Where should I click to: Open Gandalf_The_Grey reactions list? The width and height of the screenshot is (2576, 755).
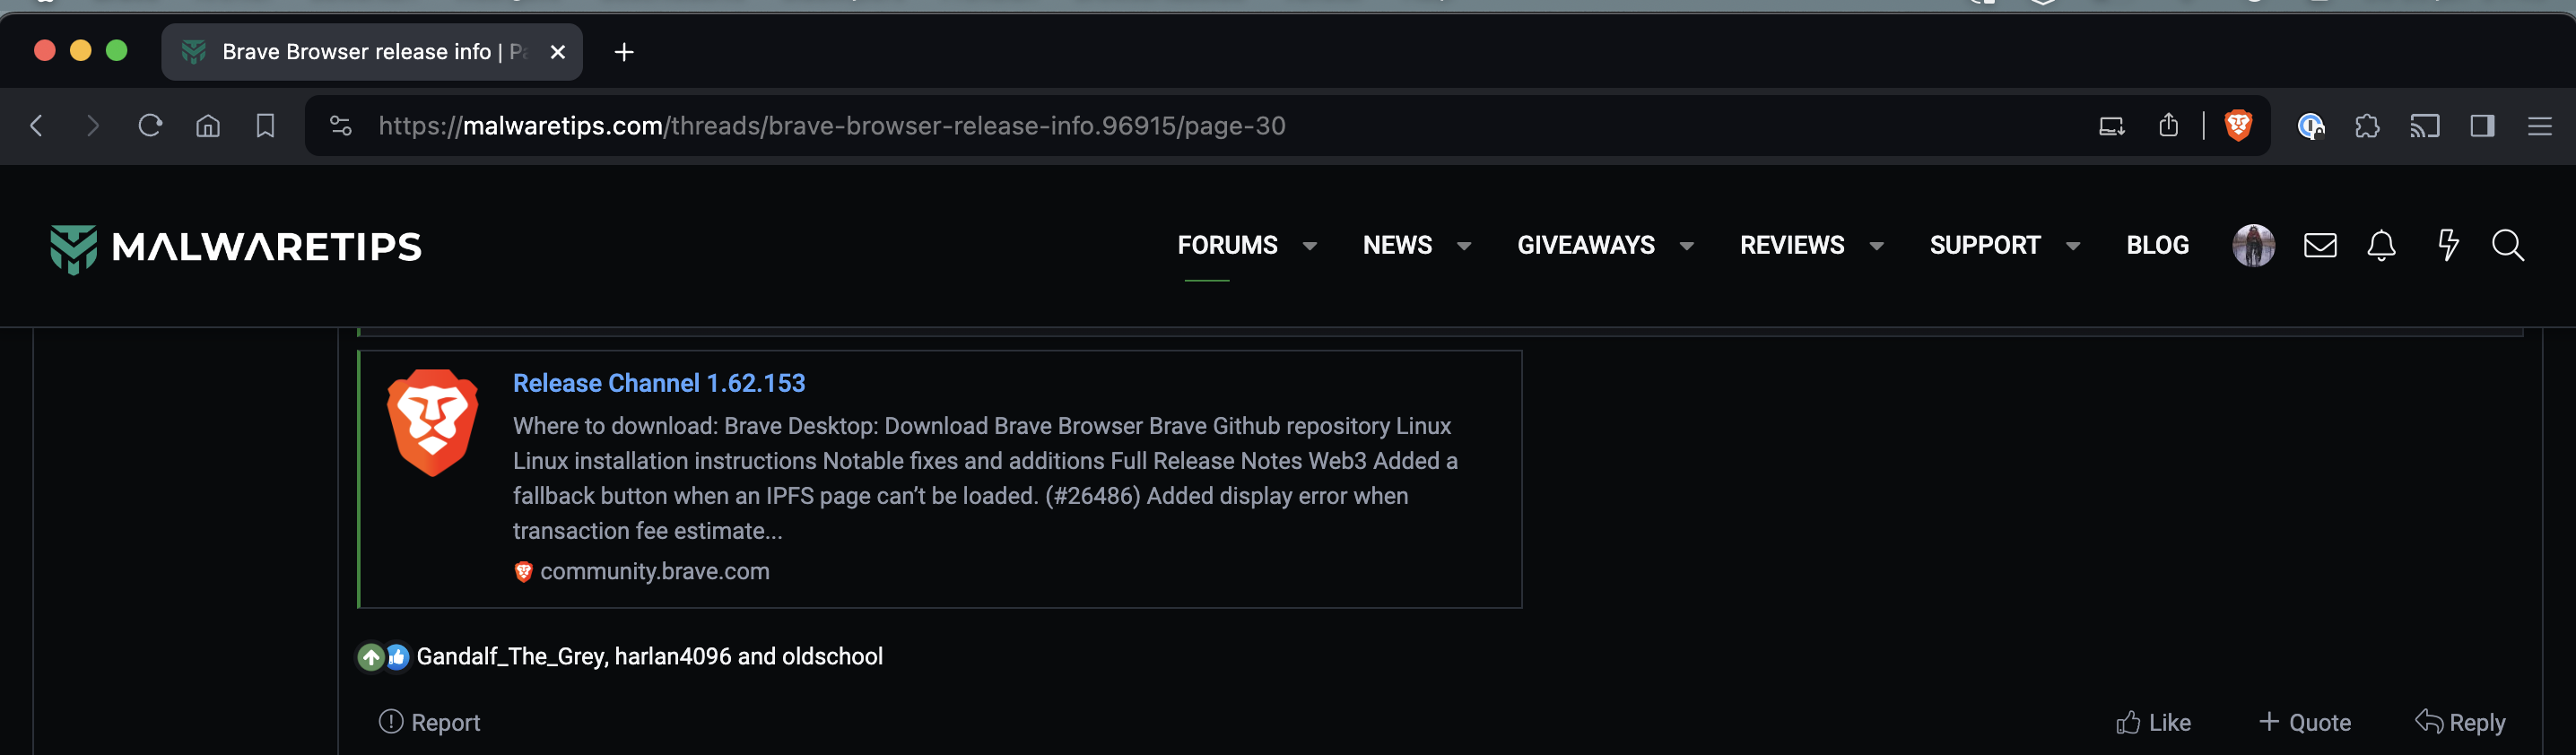[650, 657]
